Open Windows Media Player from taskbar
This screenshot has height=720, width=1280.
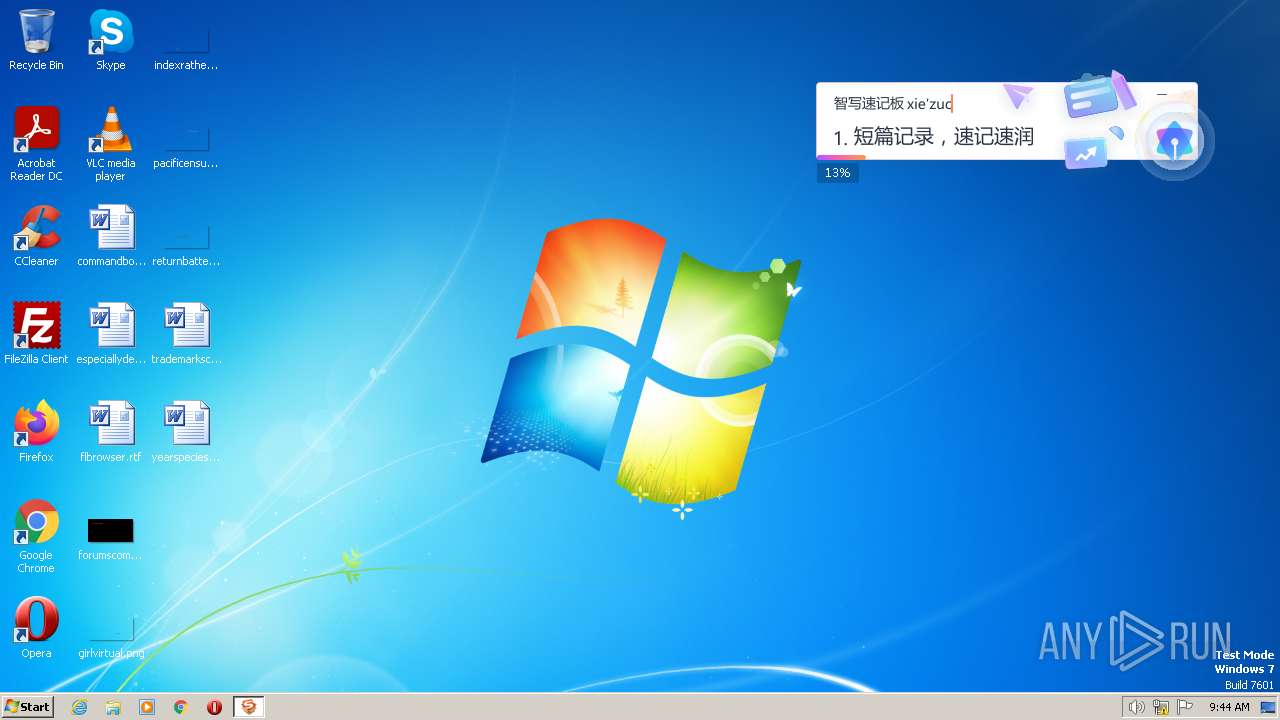pyautogui.click(x=147, y=707)
